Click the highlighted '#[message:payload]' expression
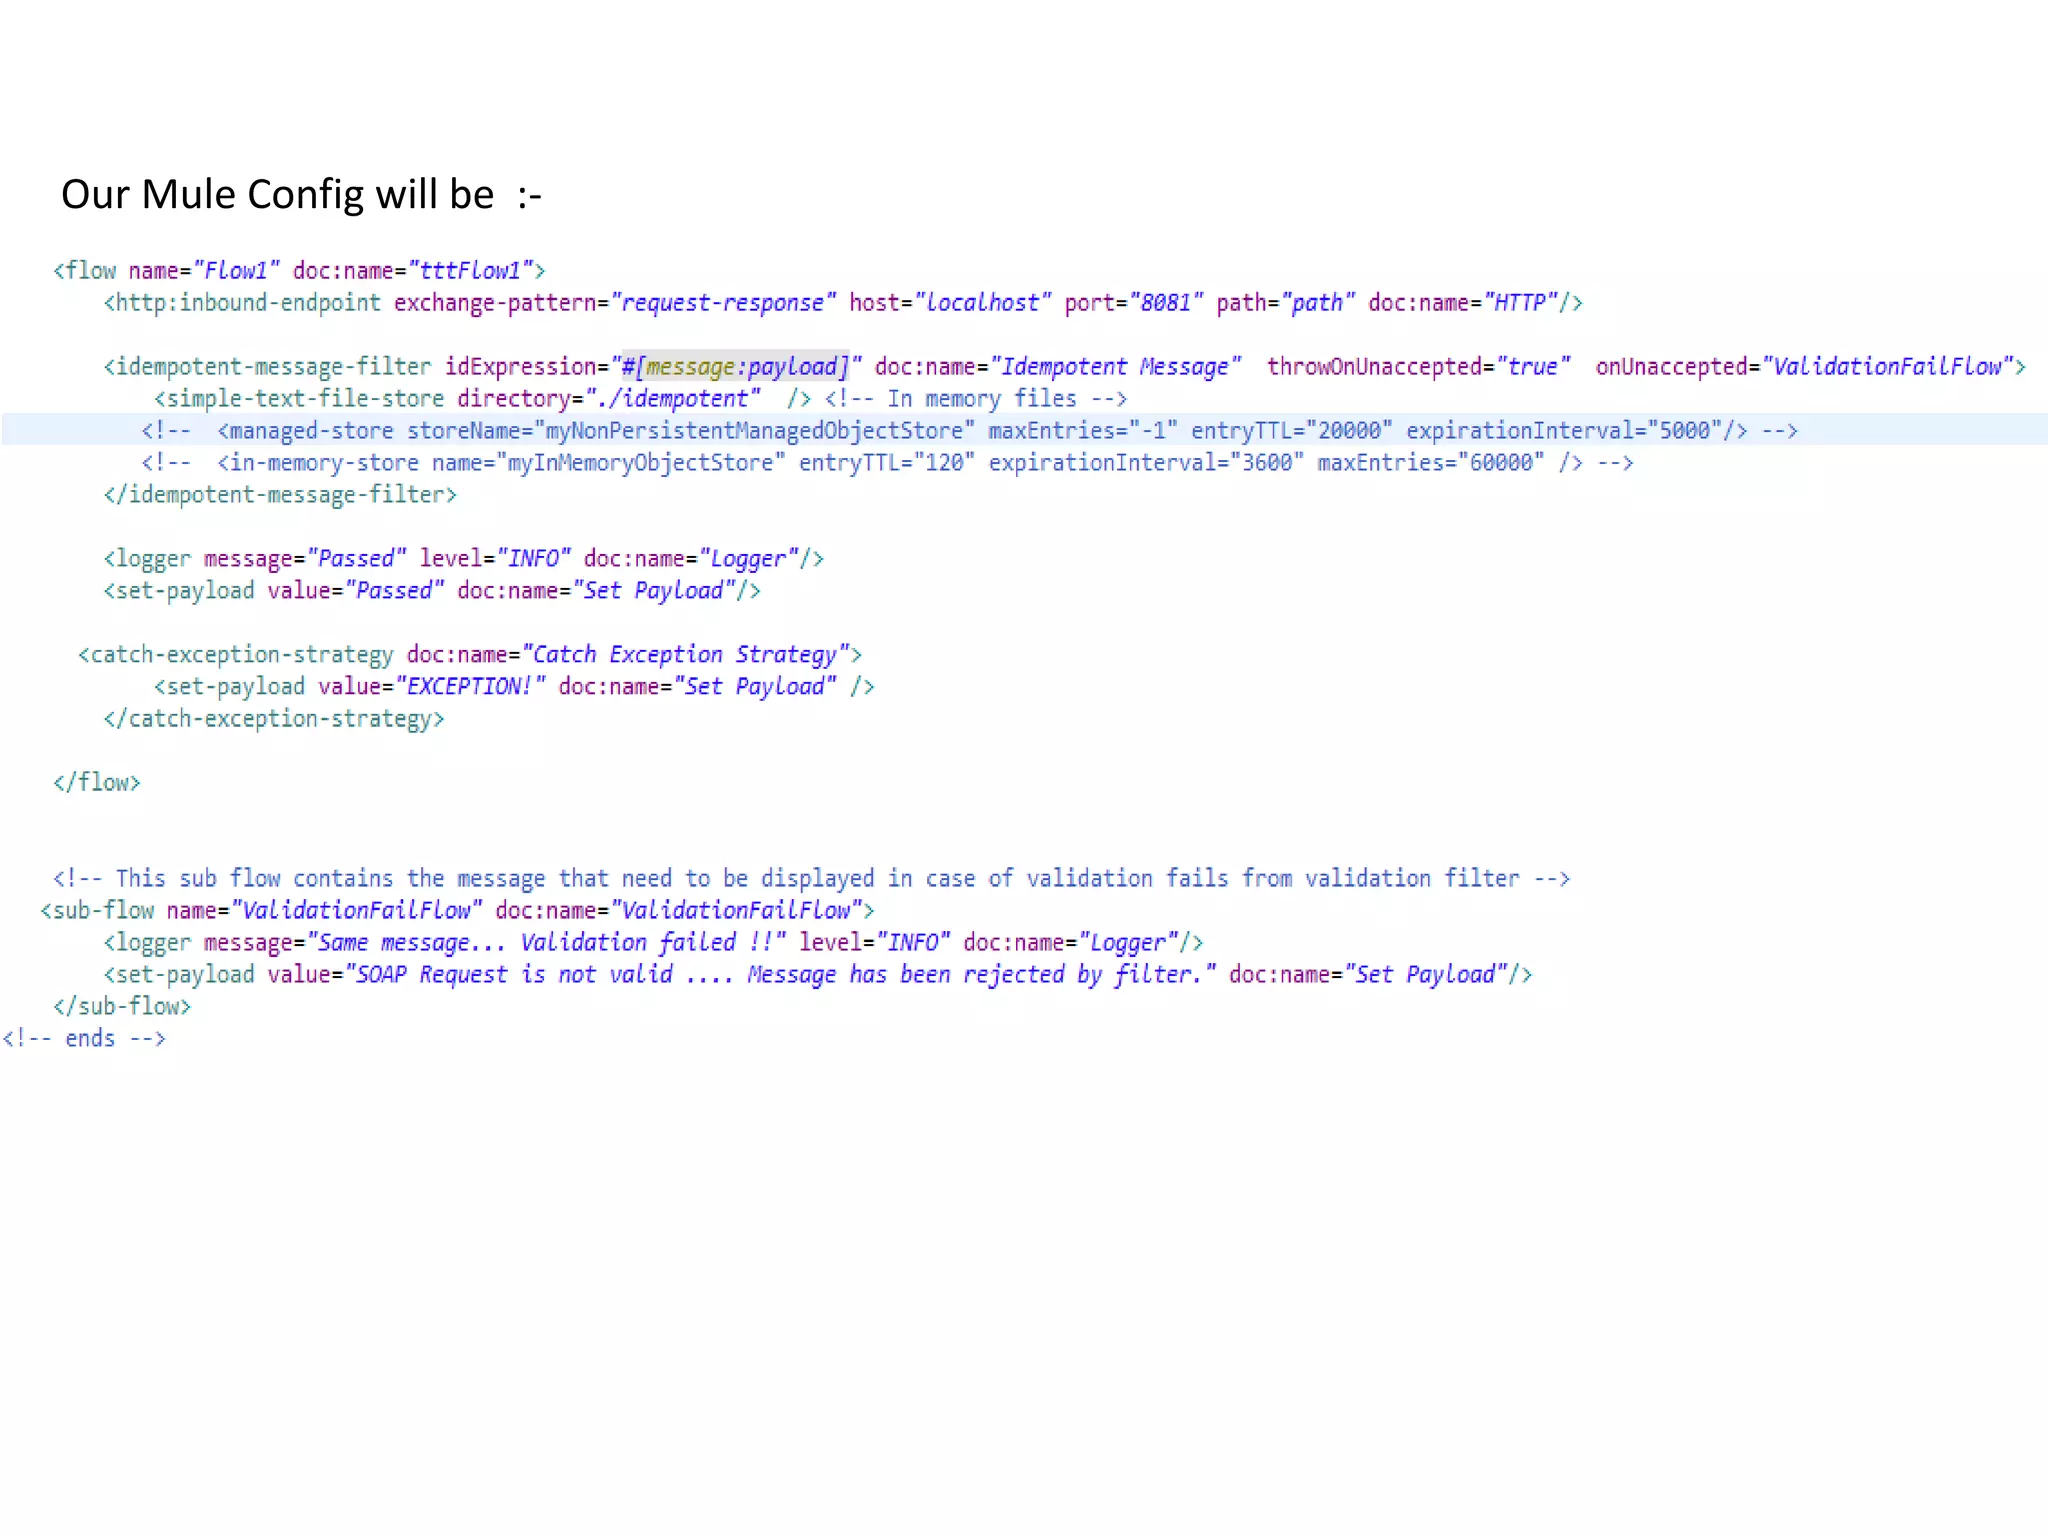 pyautogui.click(x=735, y=366)
